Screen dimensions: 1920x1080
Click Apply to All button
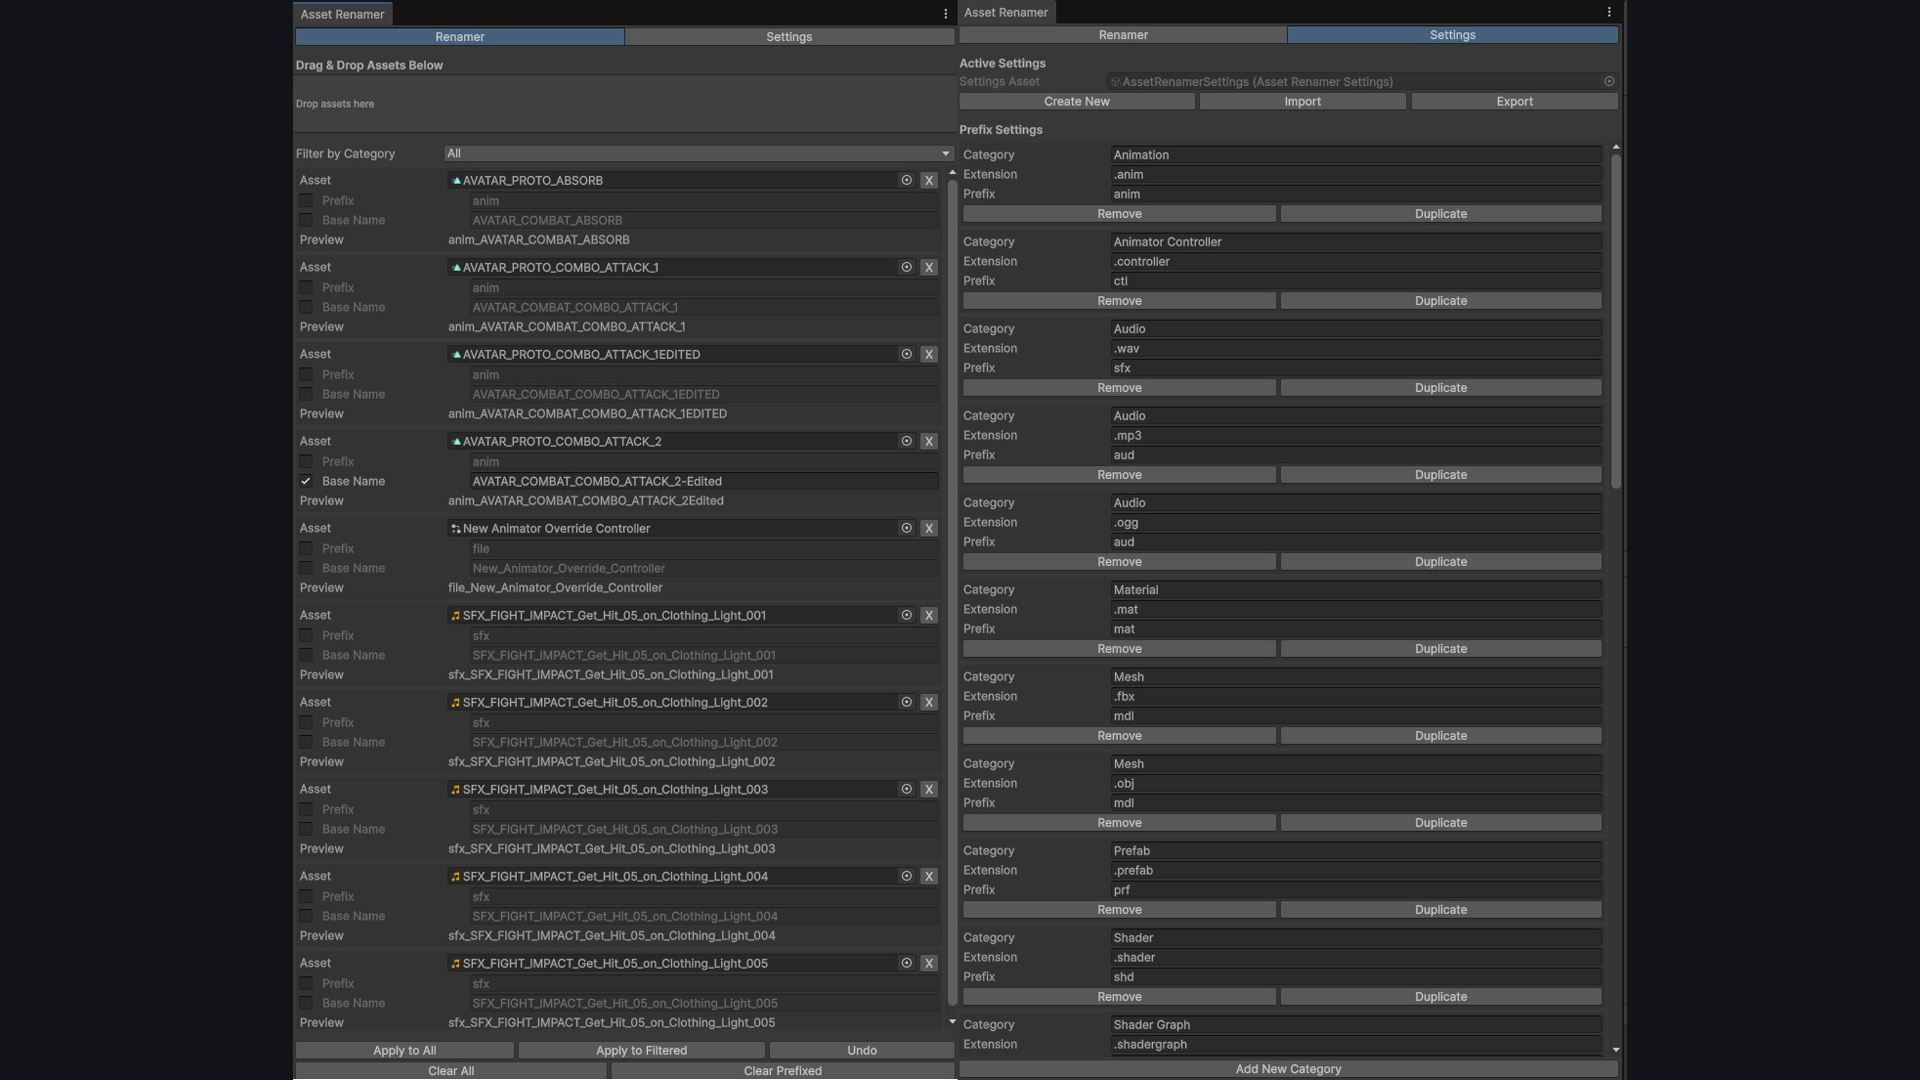click(405, 1051)
